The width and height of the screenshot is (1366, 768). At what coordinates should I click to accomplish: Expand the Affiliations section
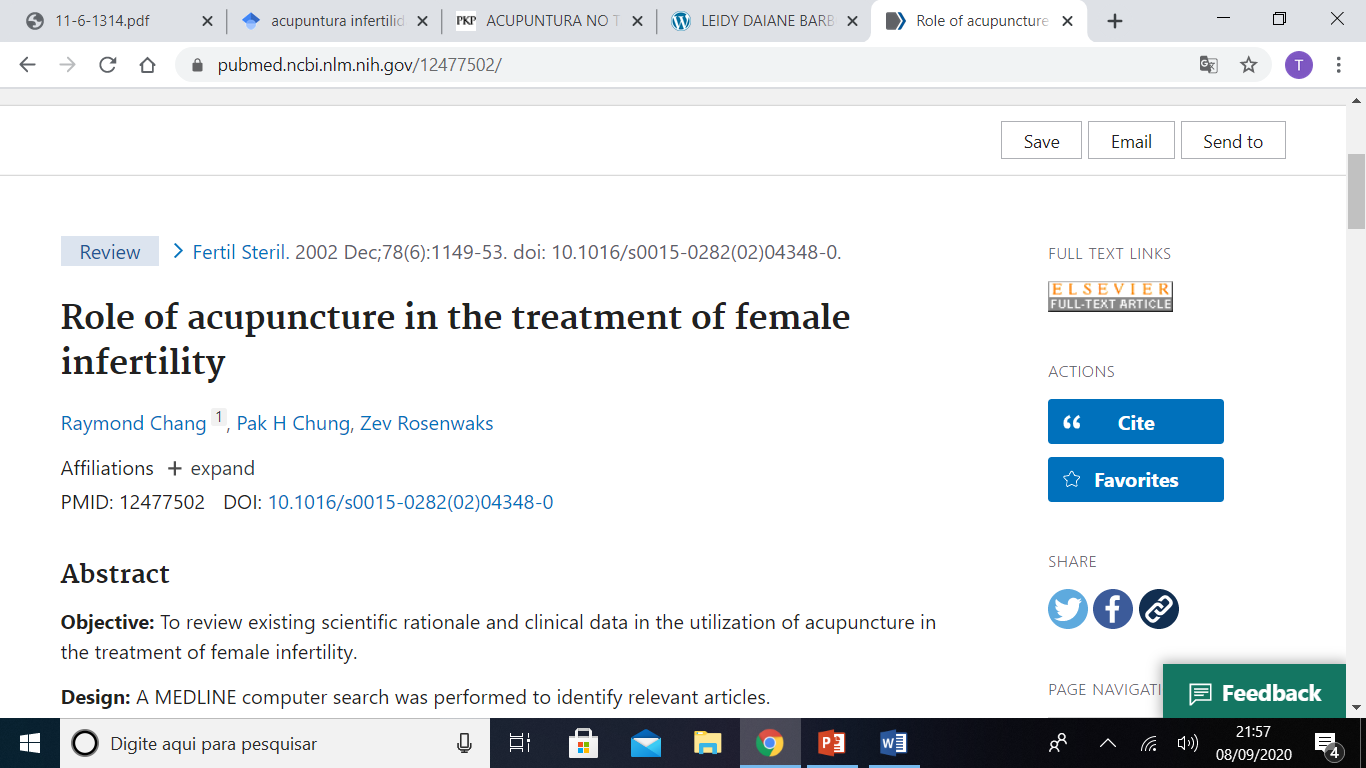point(210,468)
